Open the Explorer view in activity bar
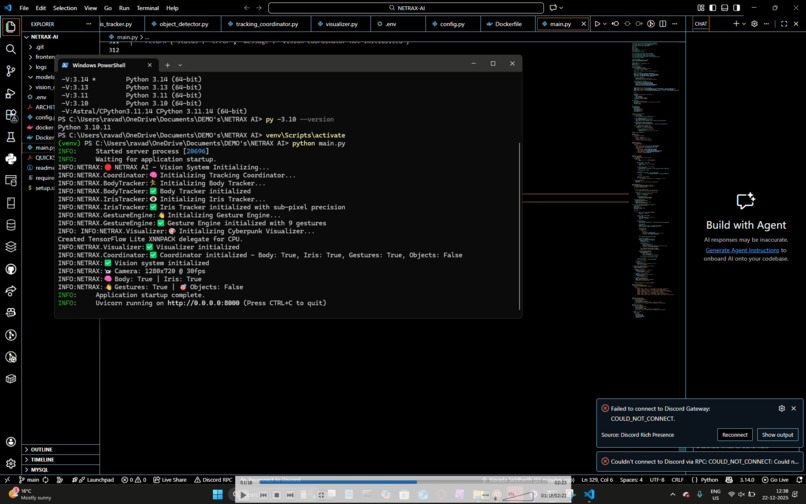806x504 pixels. (10, 27)
